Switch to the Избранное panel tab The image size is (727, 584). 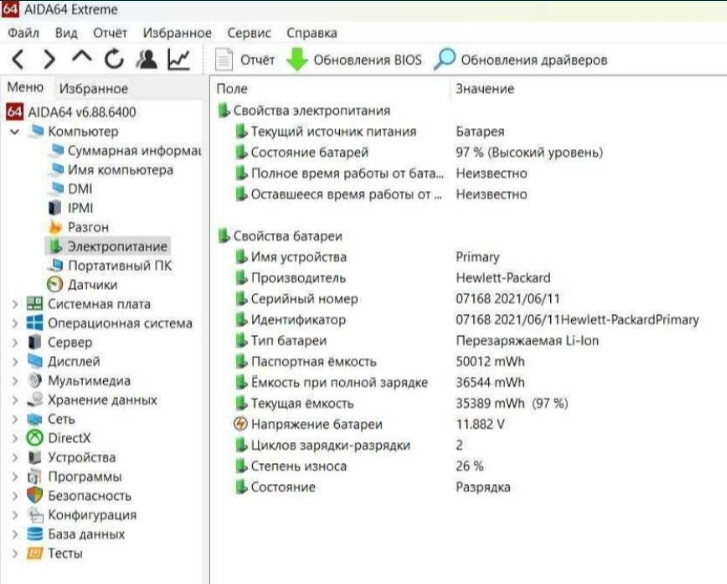[x=93, y=88]
